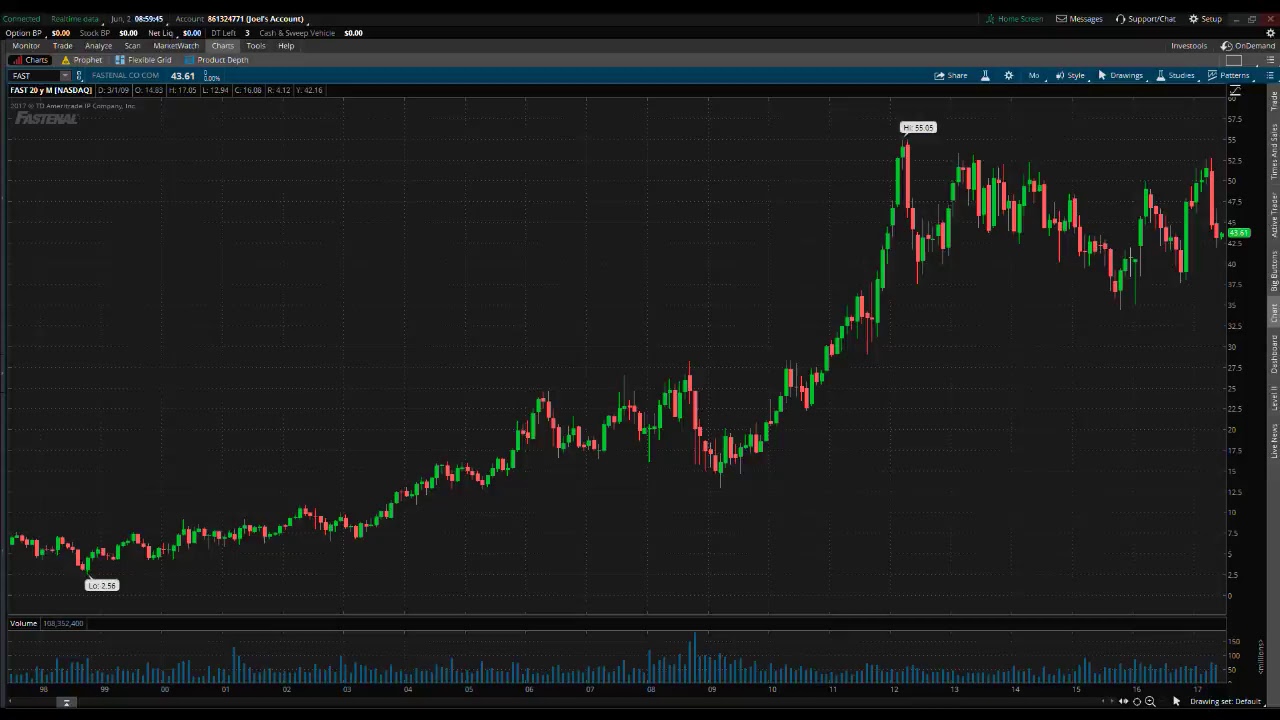Switch to the Trade tab
This screenshot has height=720, width=1280.
pyautogui.click(x=62, y=46)
